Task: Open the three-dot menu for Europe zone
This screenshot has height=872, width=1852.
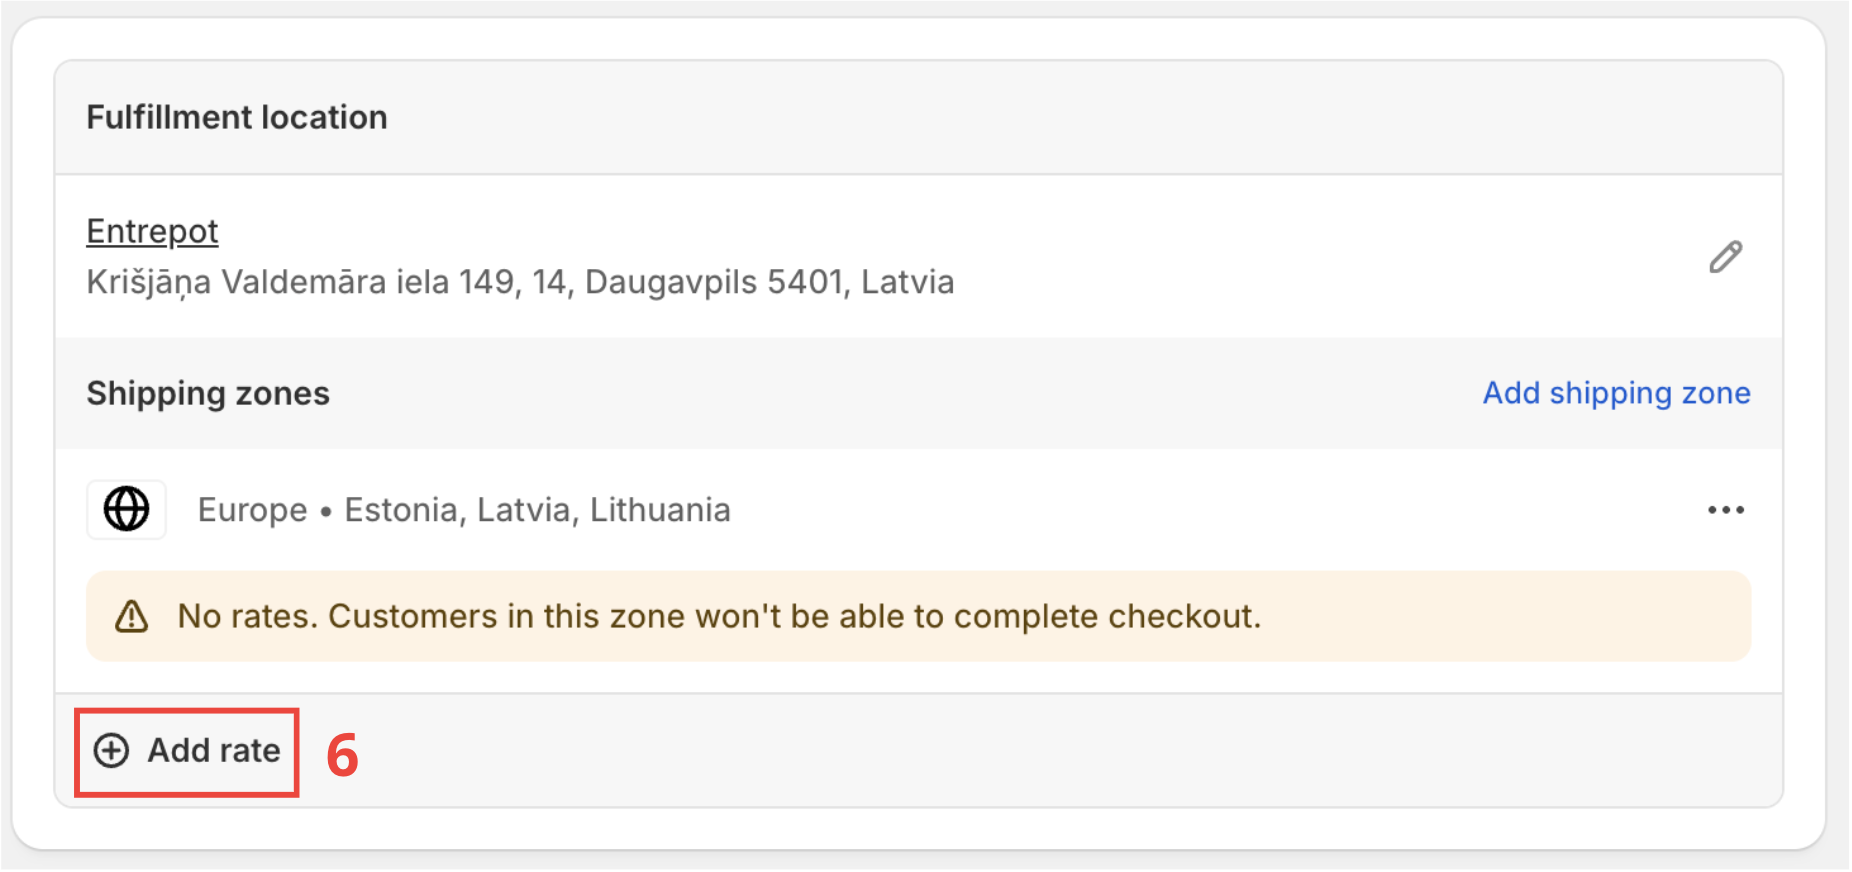Action: pos(1725,510)
